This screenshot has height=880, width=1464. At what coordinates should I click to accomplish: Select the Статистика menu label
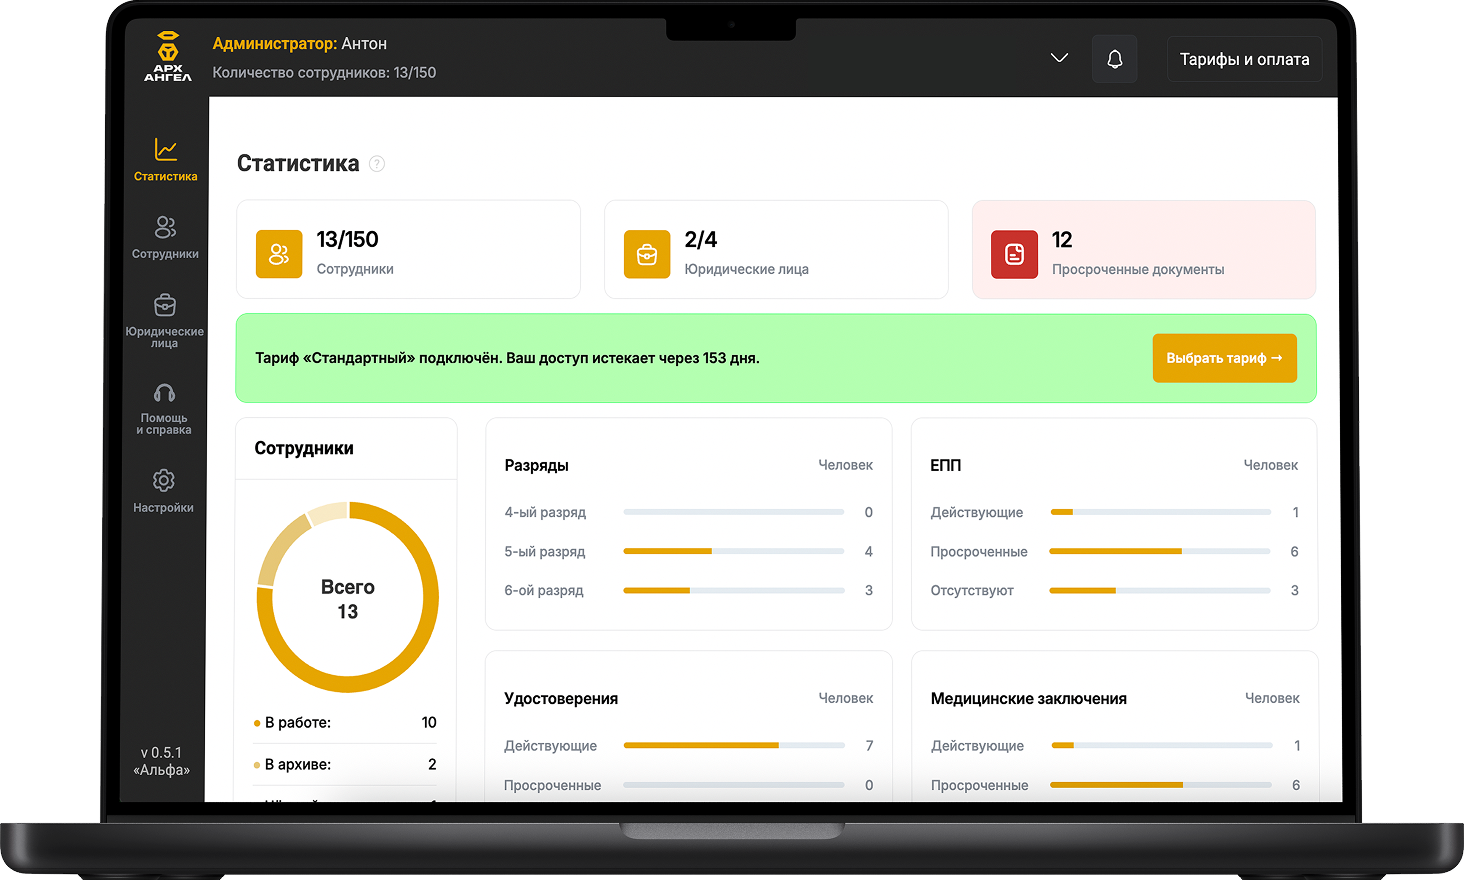(166, 177)
